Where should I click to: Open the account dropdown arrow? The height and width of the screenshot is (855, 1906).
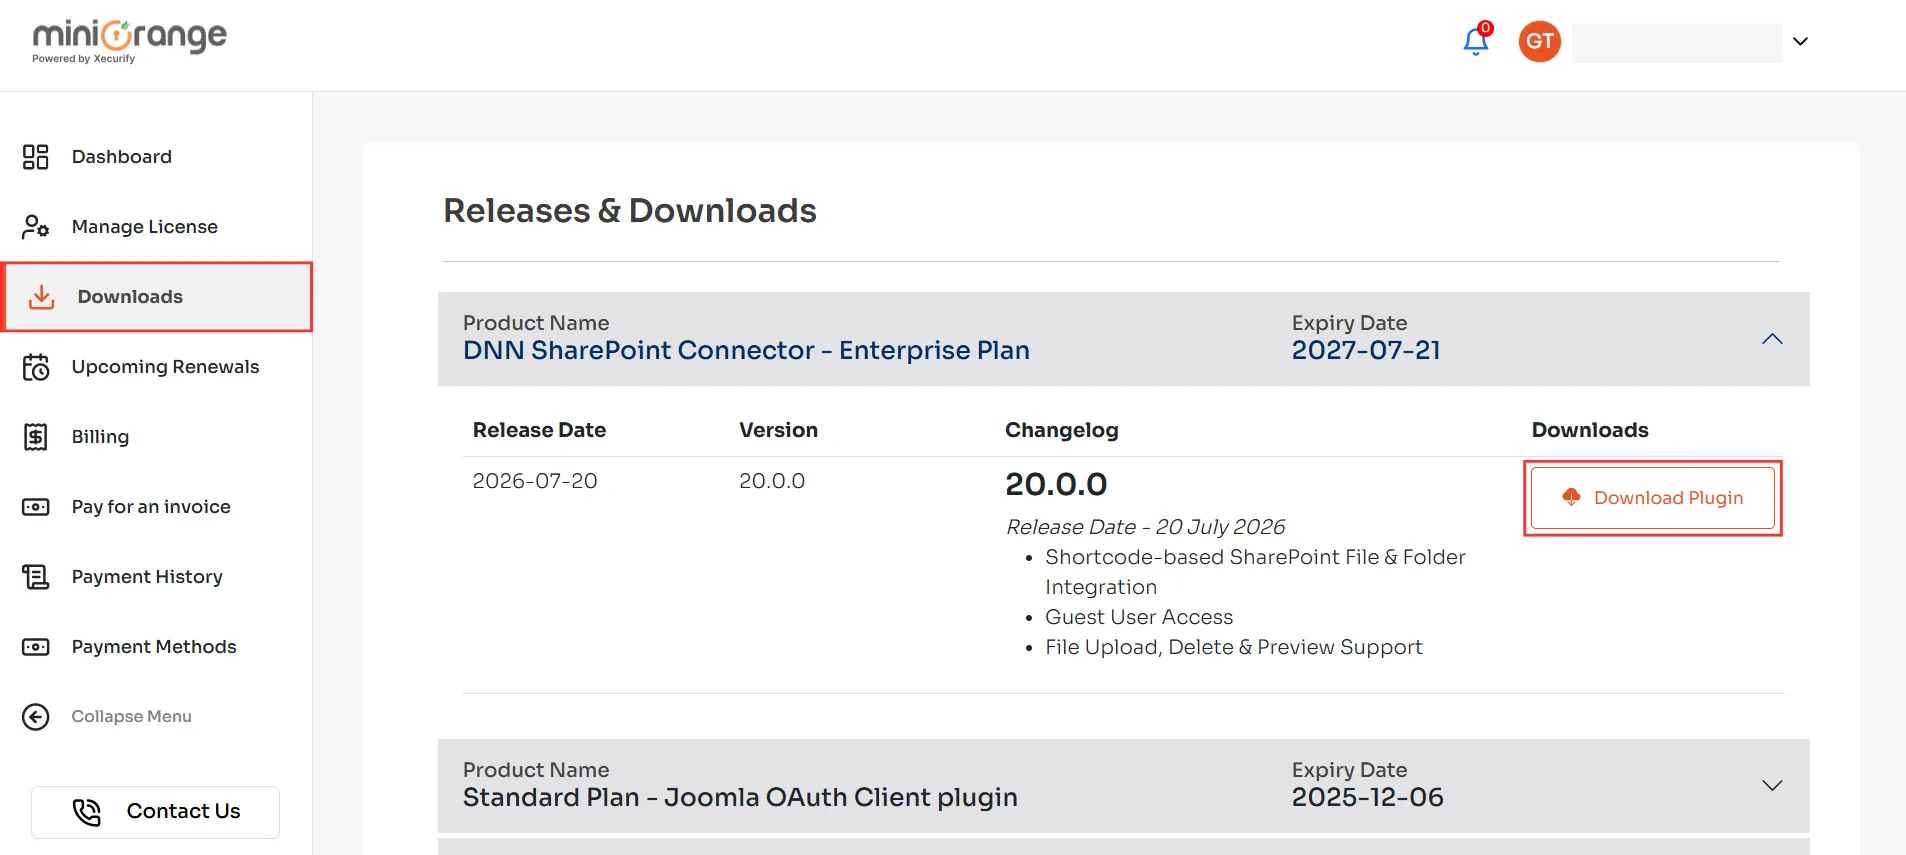pos(1800,41)
